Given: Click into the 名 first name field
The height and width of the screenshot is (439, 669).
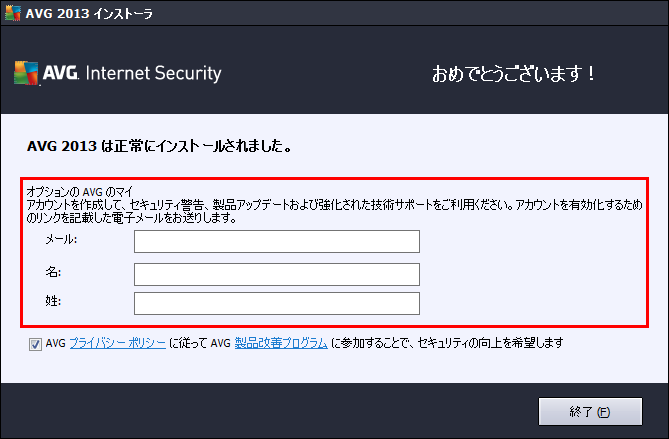Looking at the screenshot, I should [x=277, y=274].
